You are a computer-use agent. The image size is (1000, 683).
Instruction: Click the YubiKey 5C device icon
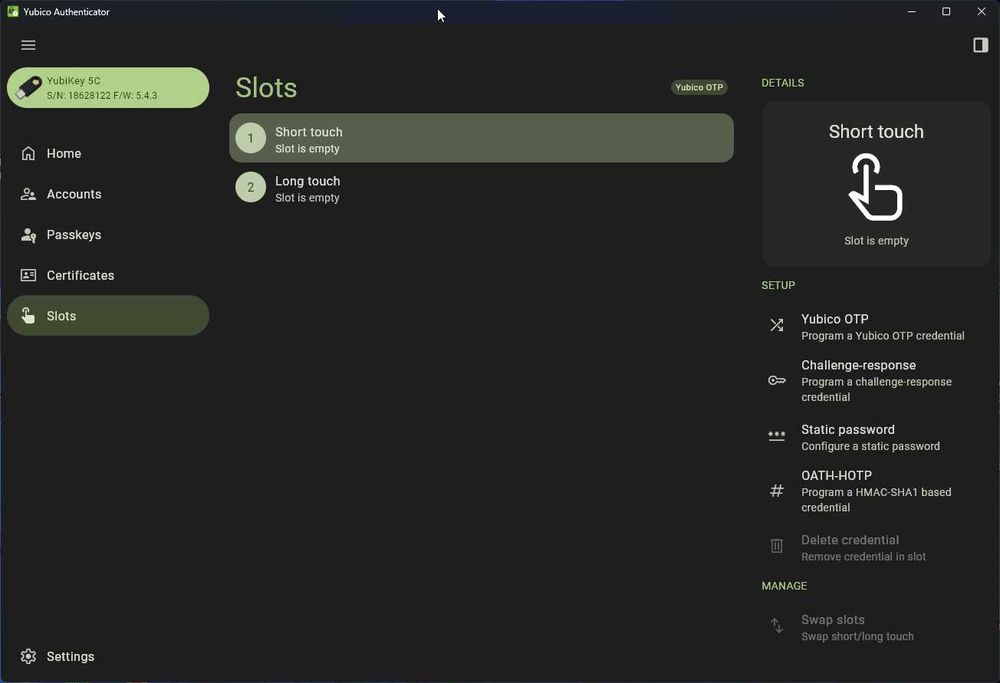click(28, 87)
